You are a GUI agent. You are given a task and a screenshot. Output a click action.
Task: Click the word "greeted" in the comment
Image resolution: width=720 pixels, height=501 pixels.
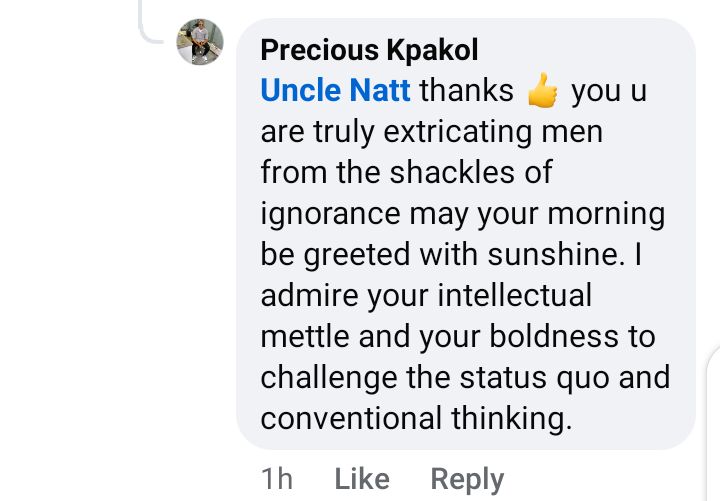click(x=355, y=254)
